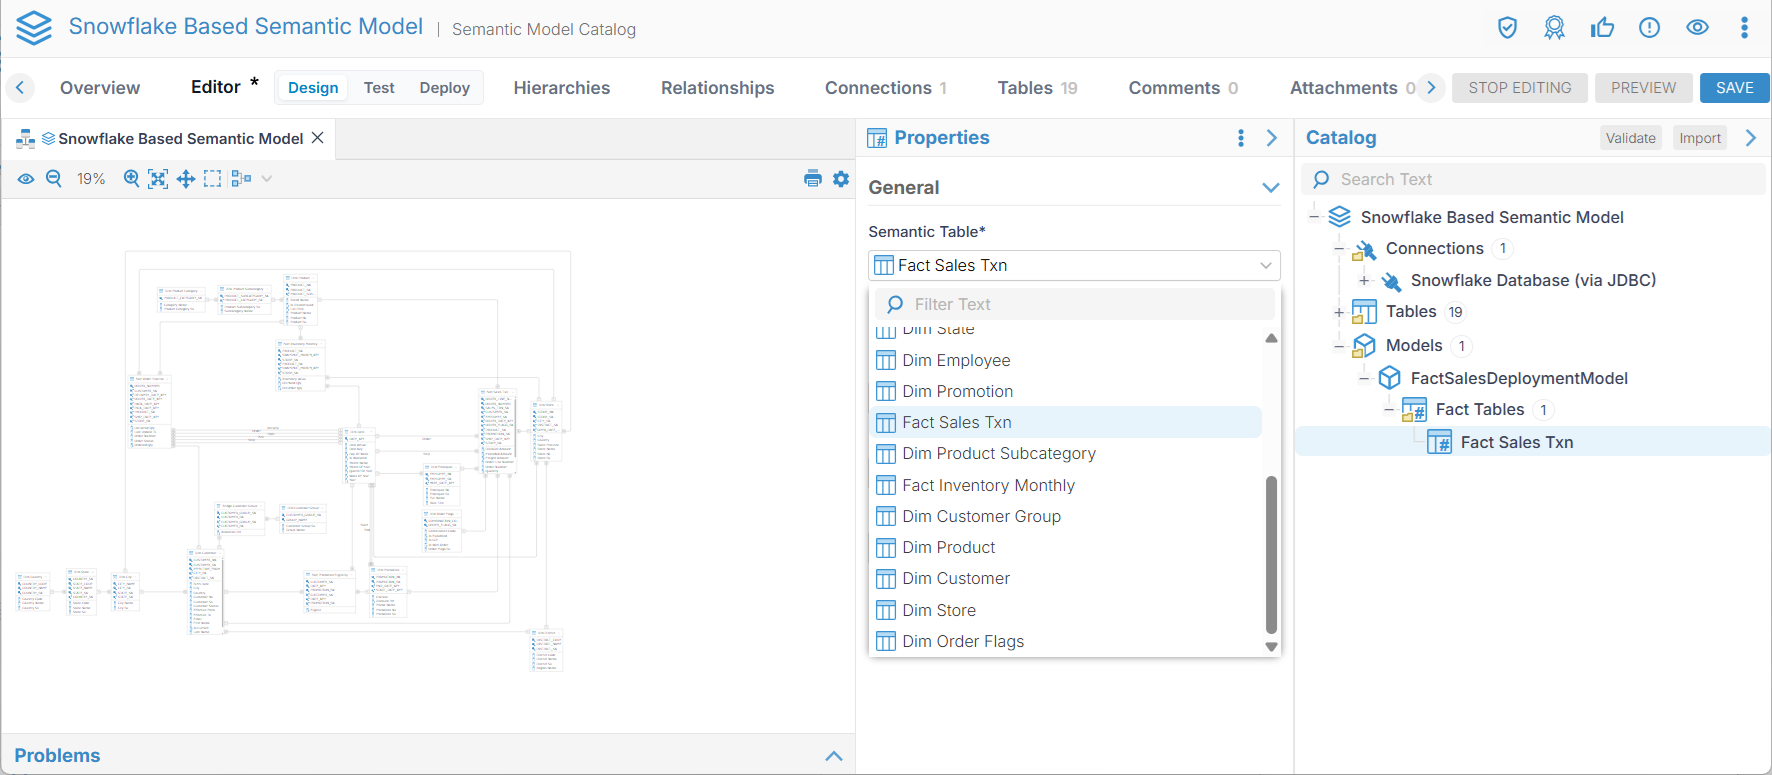Click the dropdown list scrollbar thumb

coord(1271,555)
